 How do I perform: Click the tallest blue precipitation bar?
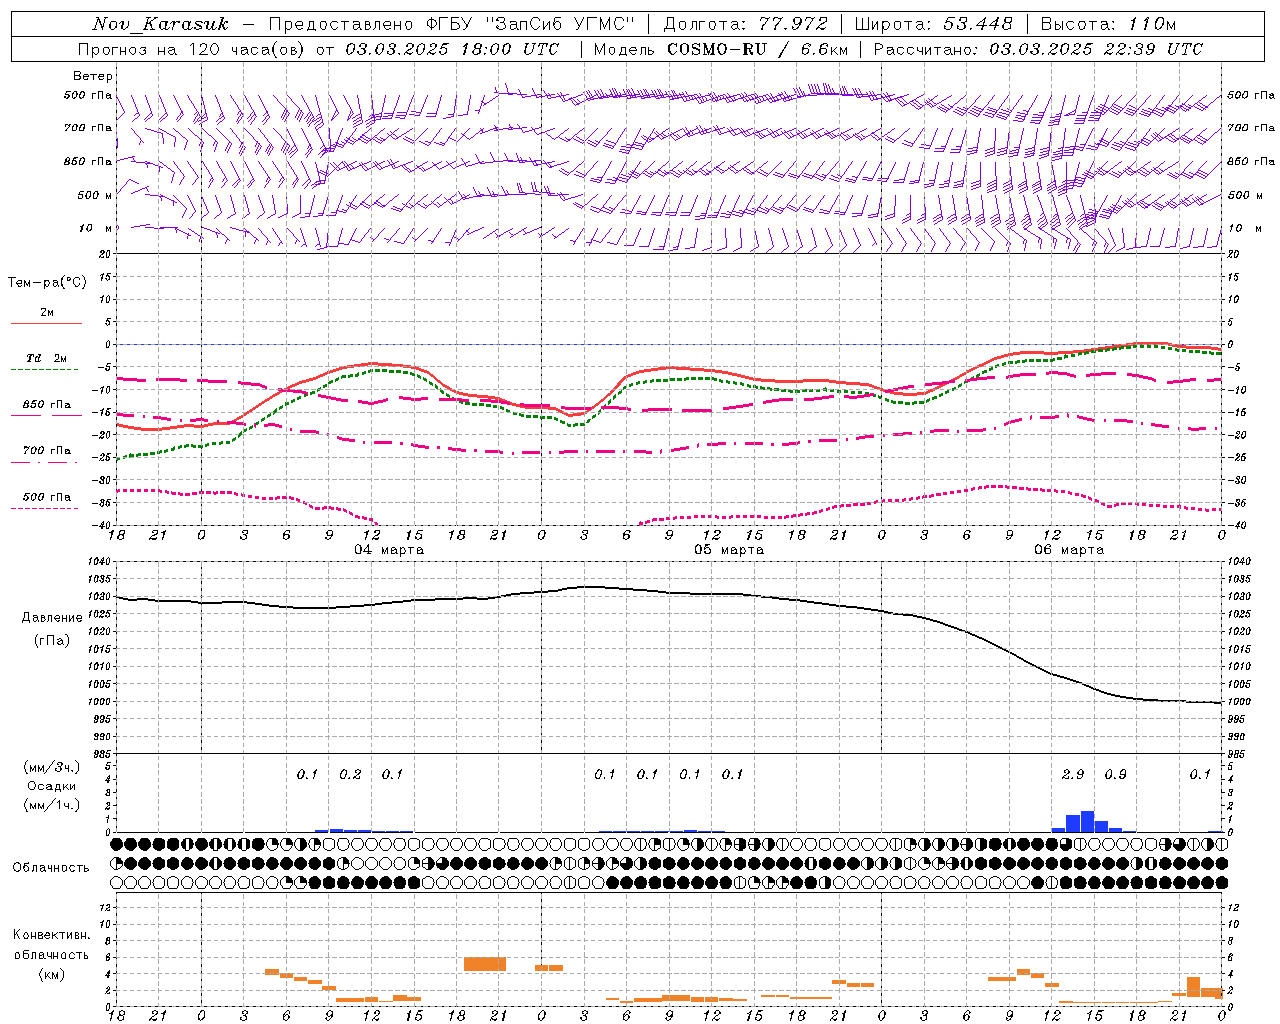point(1087,821)
